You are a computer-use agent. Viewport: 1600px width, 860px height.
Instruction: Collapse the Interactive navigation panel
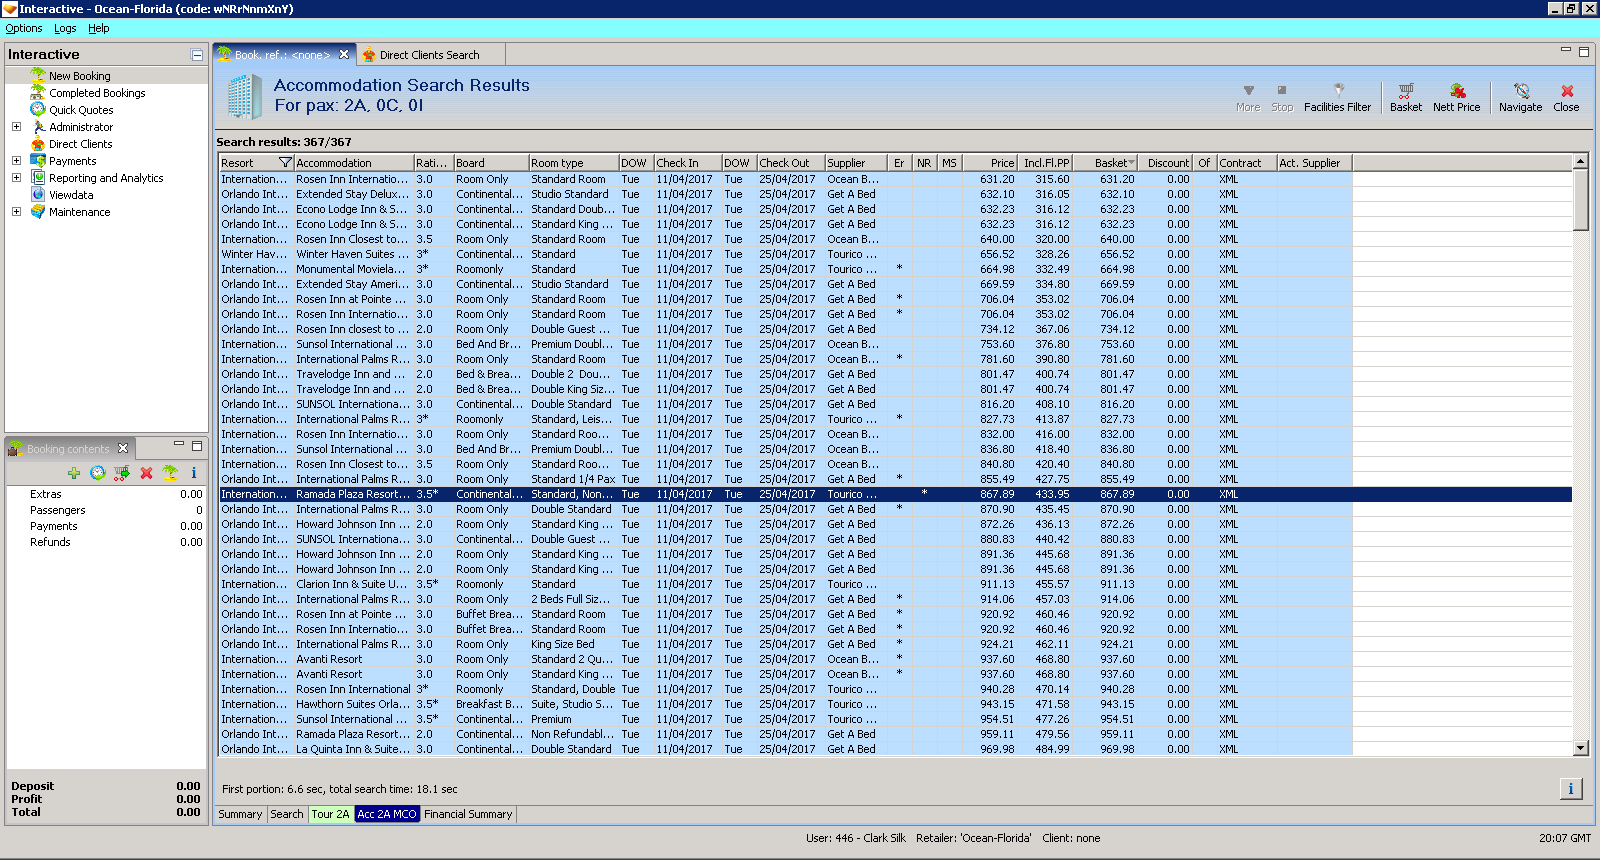click(x=197, y=55)
